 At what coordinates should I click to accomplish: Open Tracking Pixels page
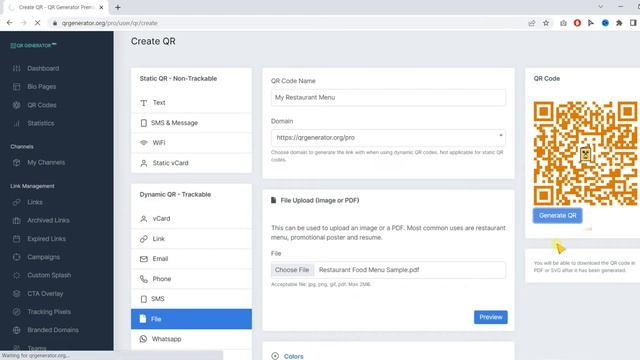(x=49, y=312)
